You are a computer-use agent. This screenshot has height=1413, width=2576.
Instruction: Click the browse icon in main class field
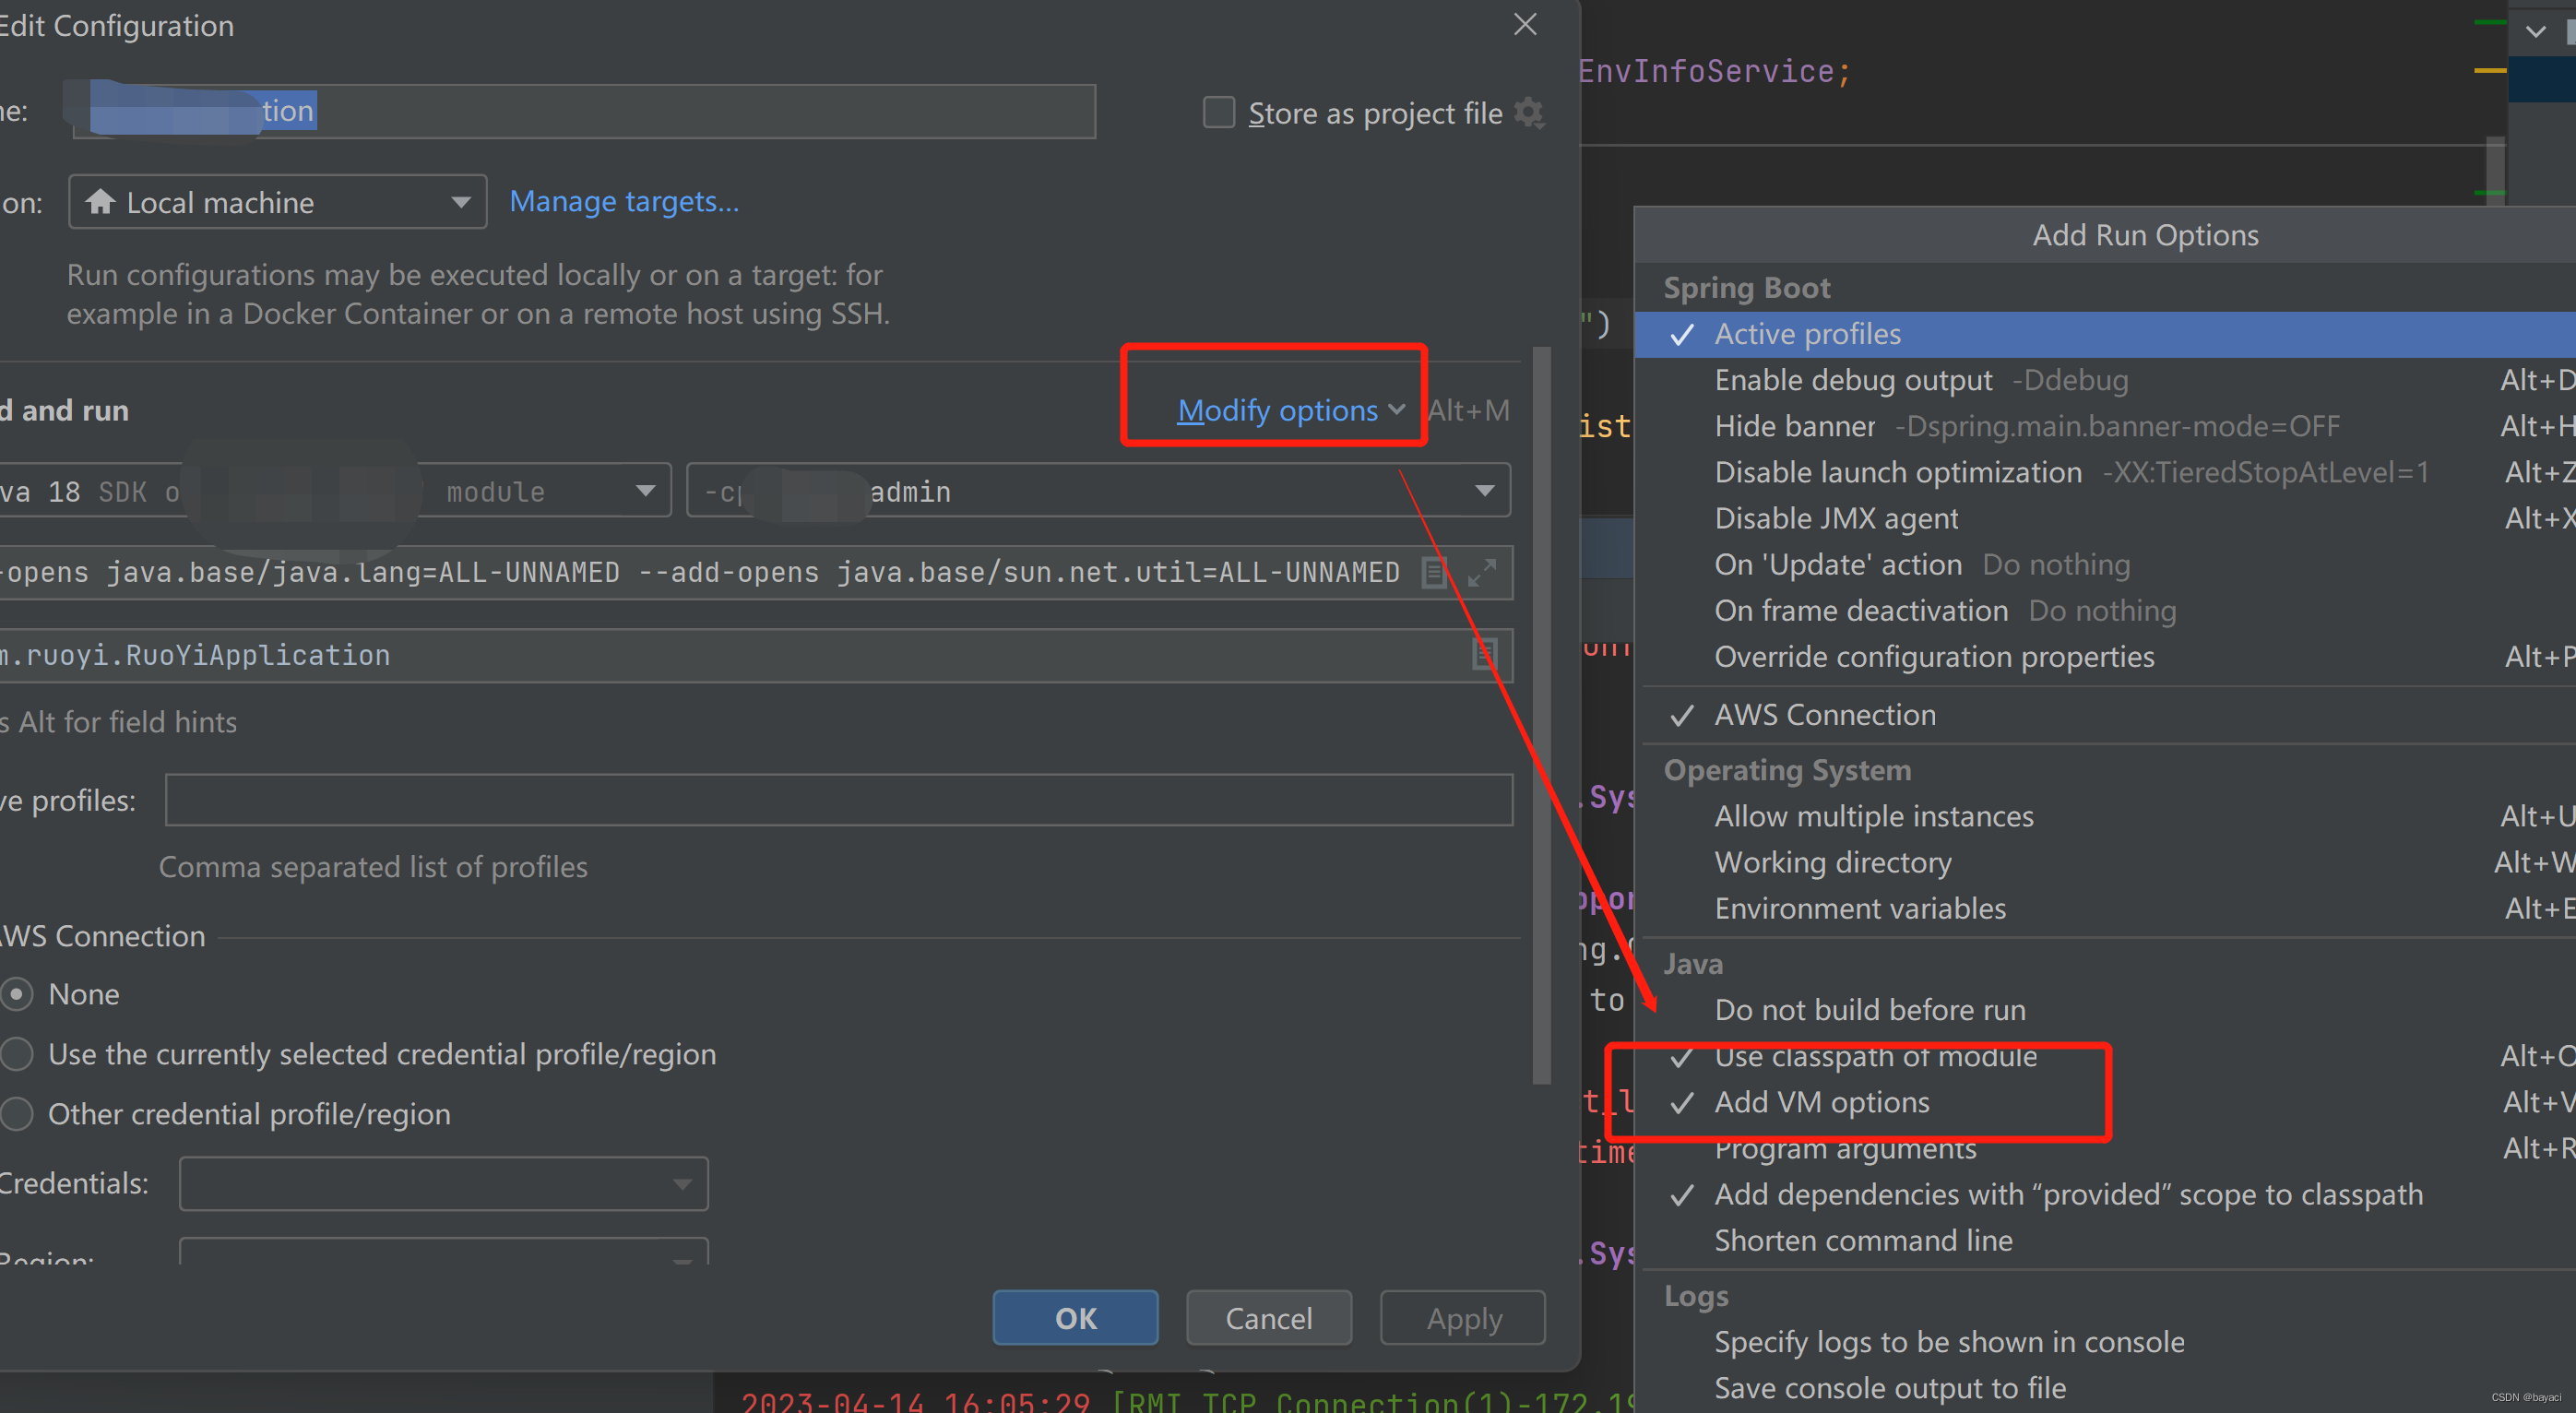click(1485, 655)
